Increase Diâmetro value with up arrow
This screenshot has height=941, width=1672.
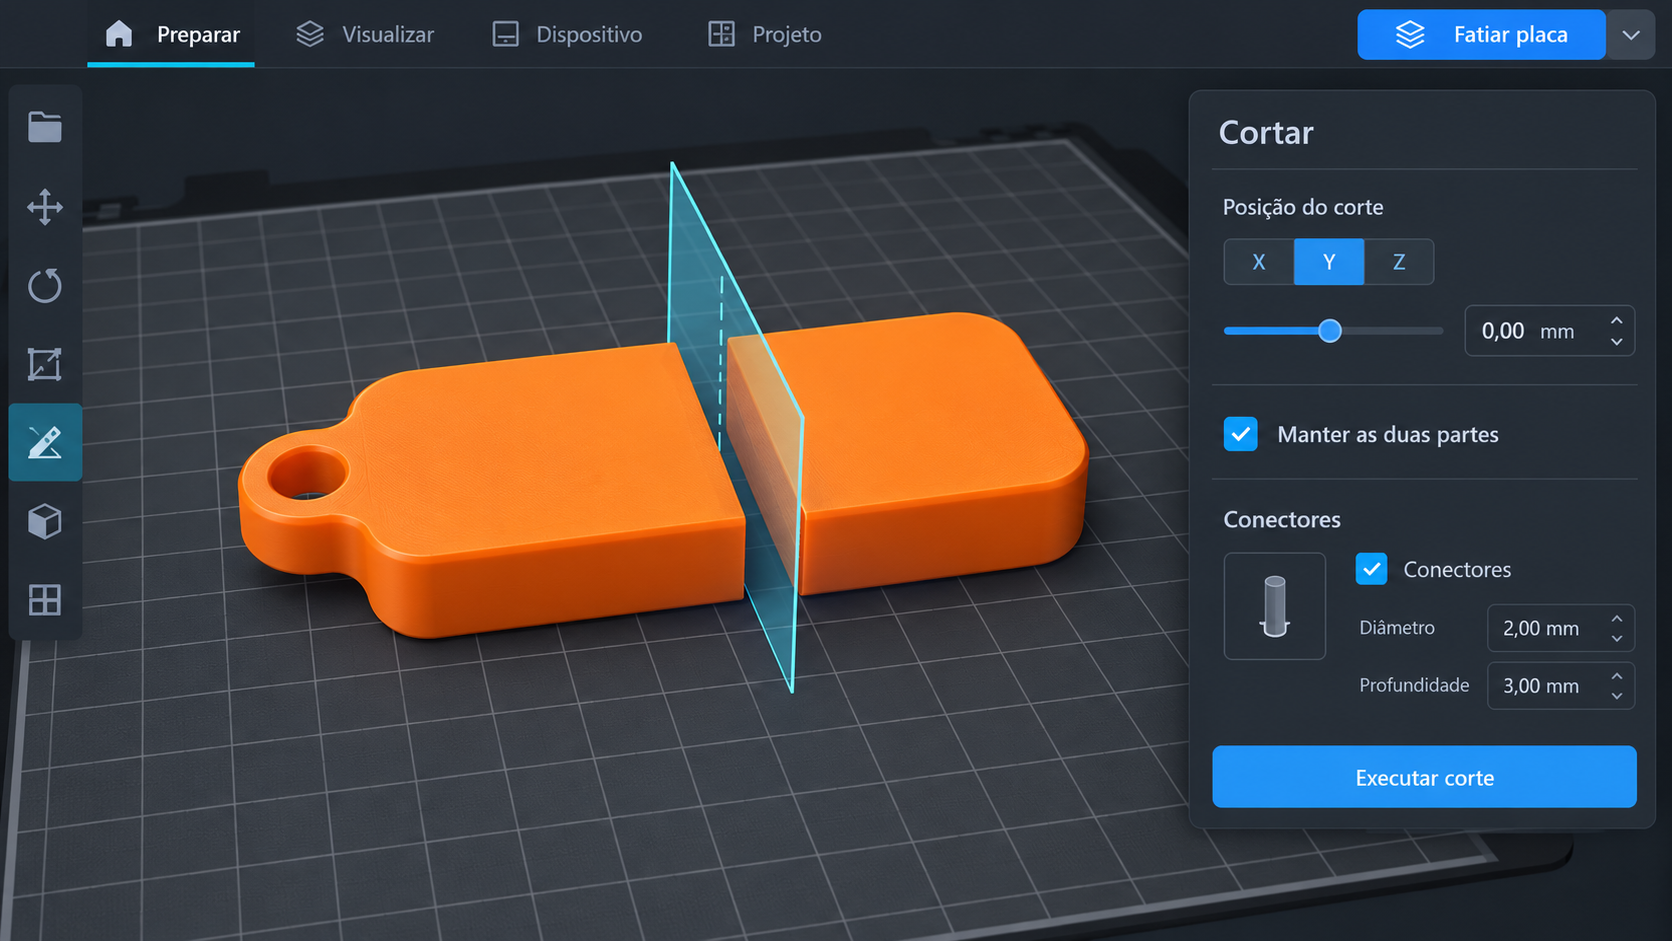(1617, 618)
